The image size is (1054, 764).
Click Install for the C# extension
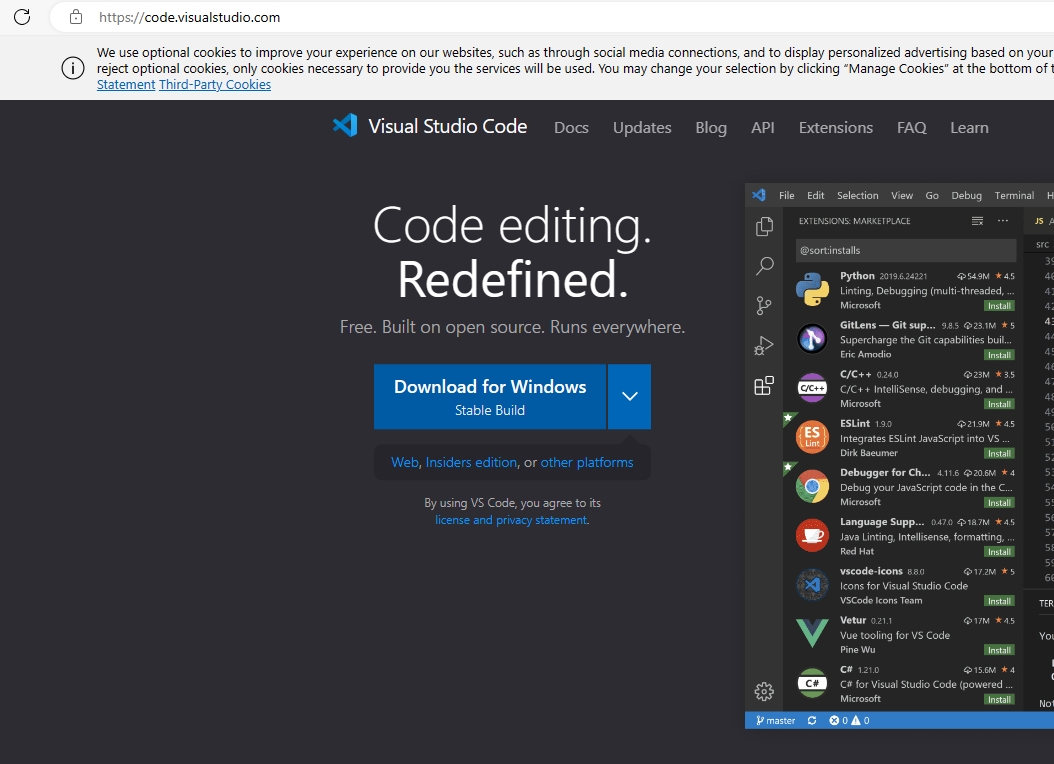(x=999, y=699)
